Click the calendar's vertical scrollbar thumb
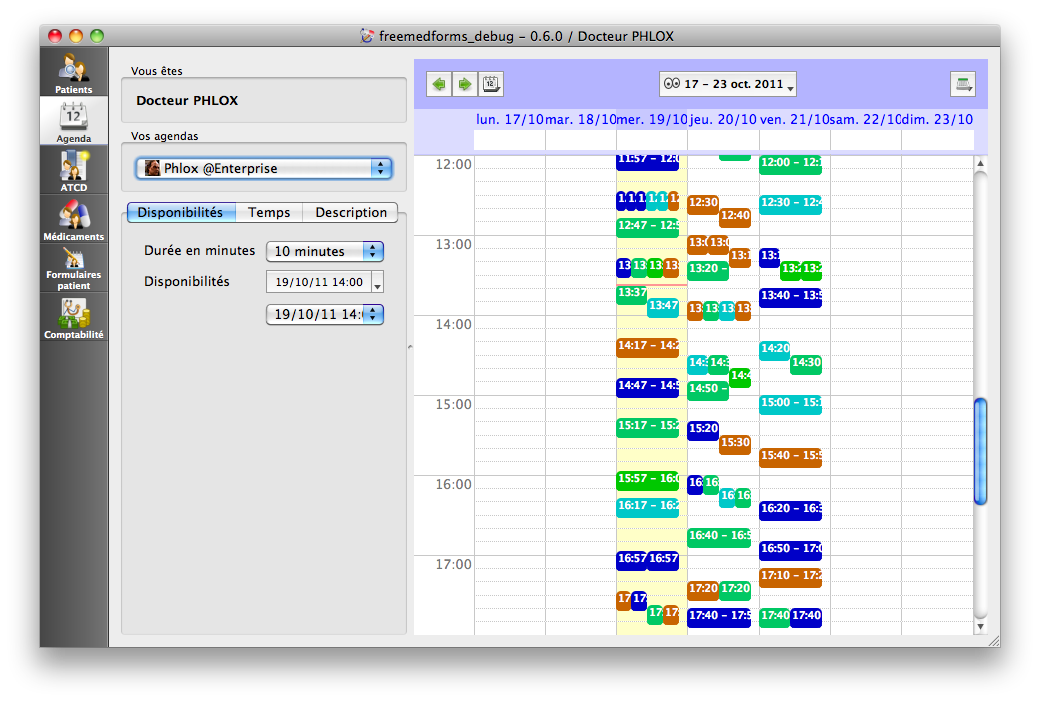1040x702 pixels. point(980,451)
